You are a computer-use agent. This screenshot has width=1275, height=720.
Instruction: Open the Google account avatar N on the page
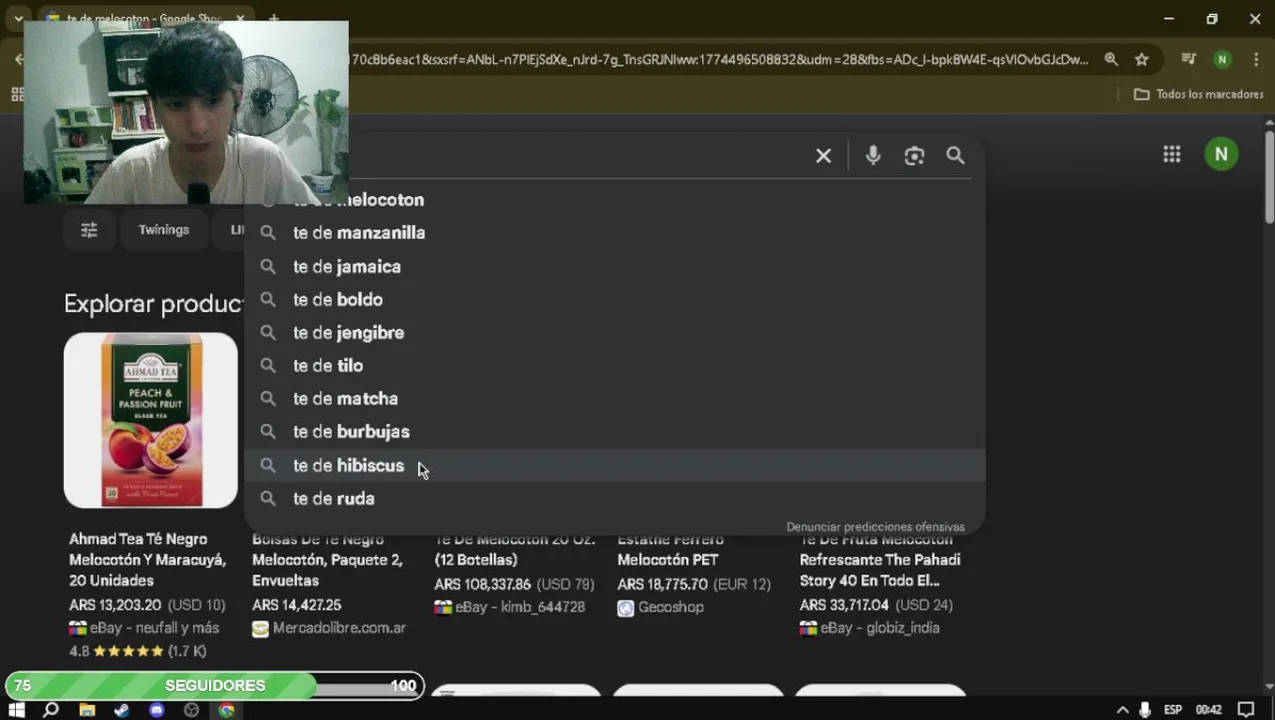click(x=1221, y=154)
